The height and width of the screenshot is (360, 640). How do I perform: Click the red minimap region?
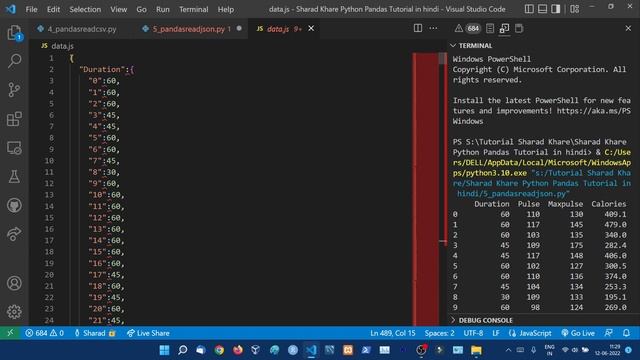pos(426,188)
